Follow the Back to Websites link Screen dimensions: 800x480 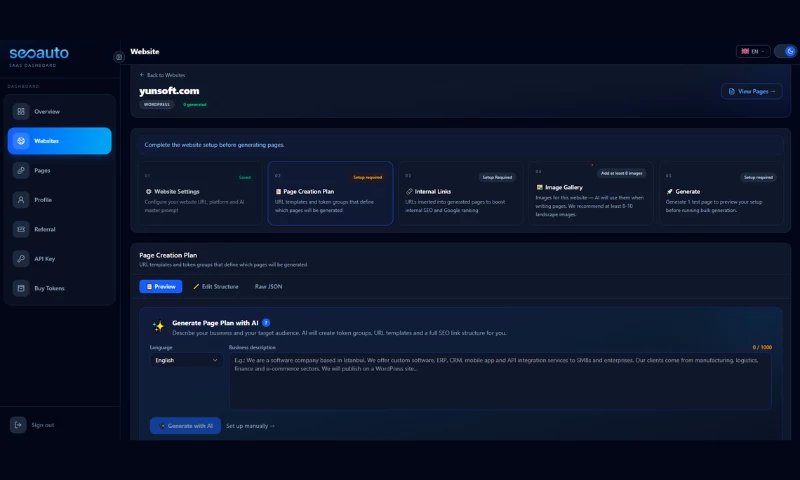click(x=162, y=75)
